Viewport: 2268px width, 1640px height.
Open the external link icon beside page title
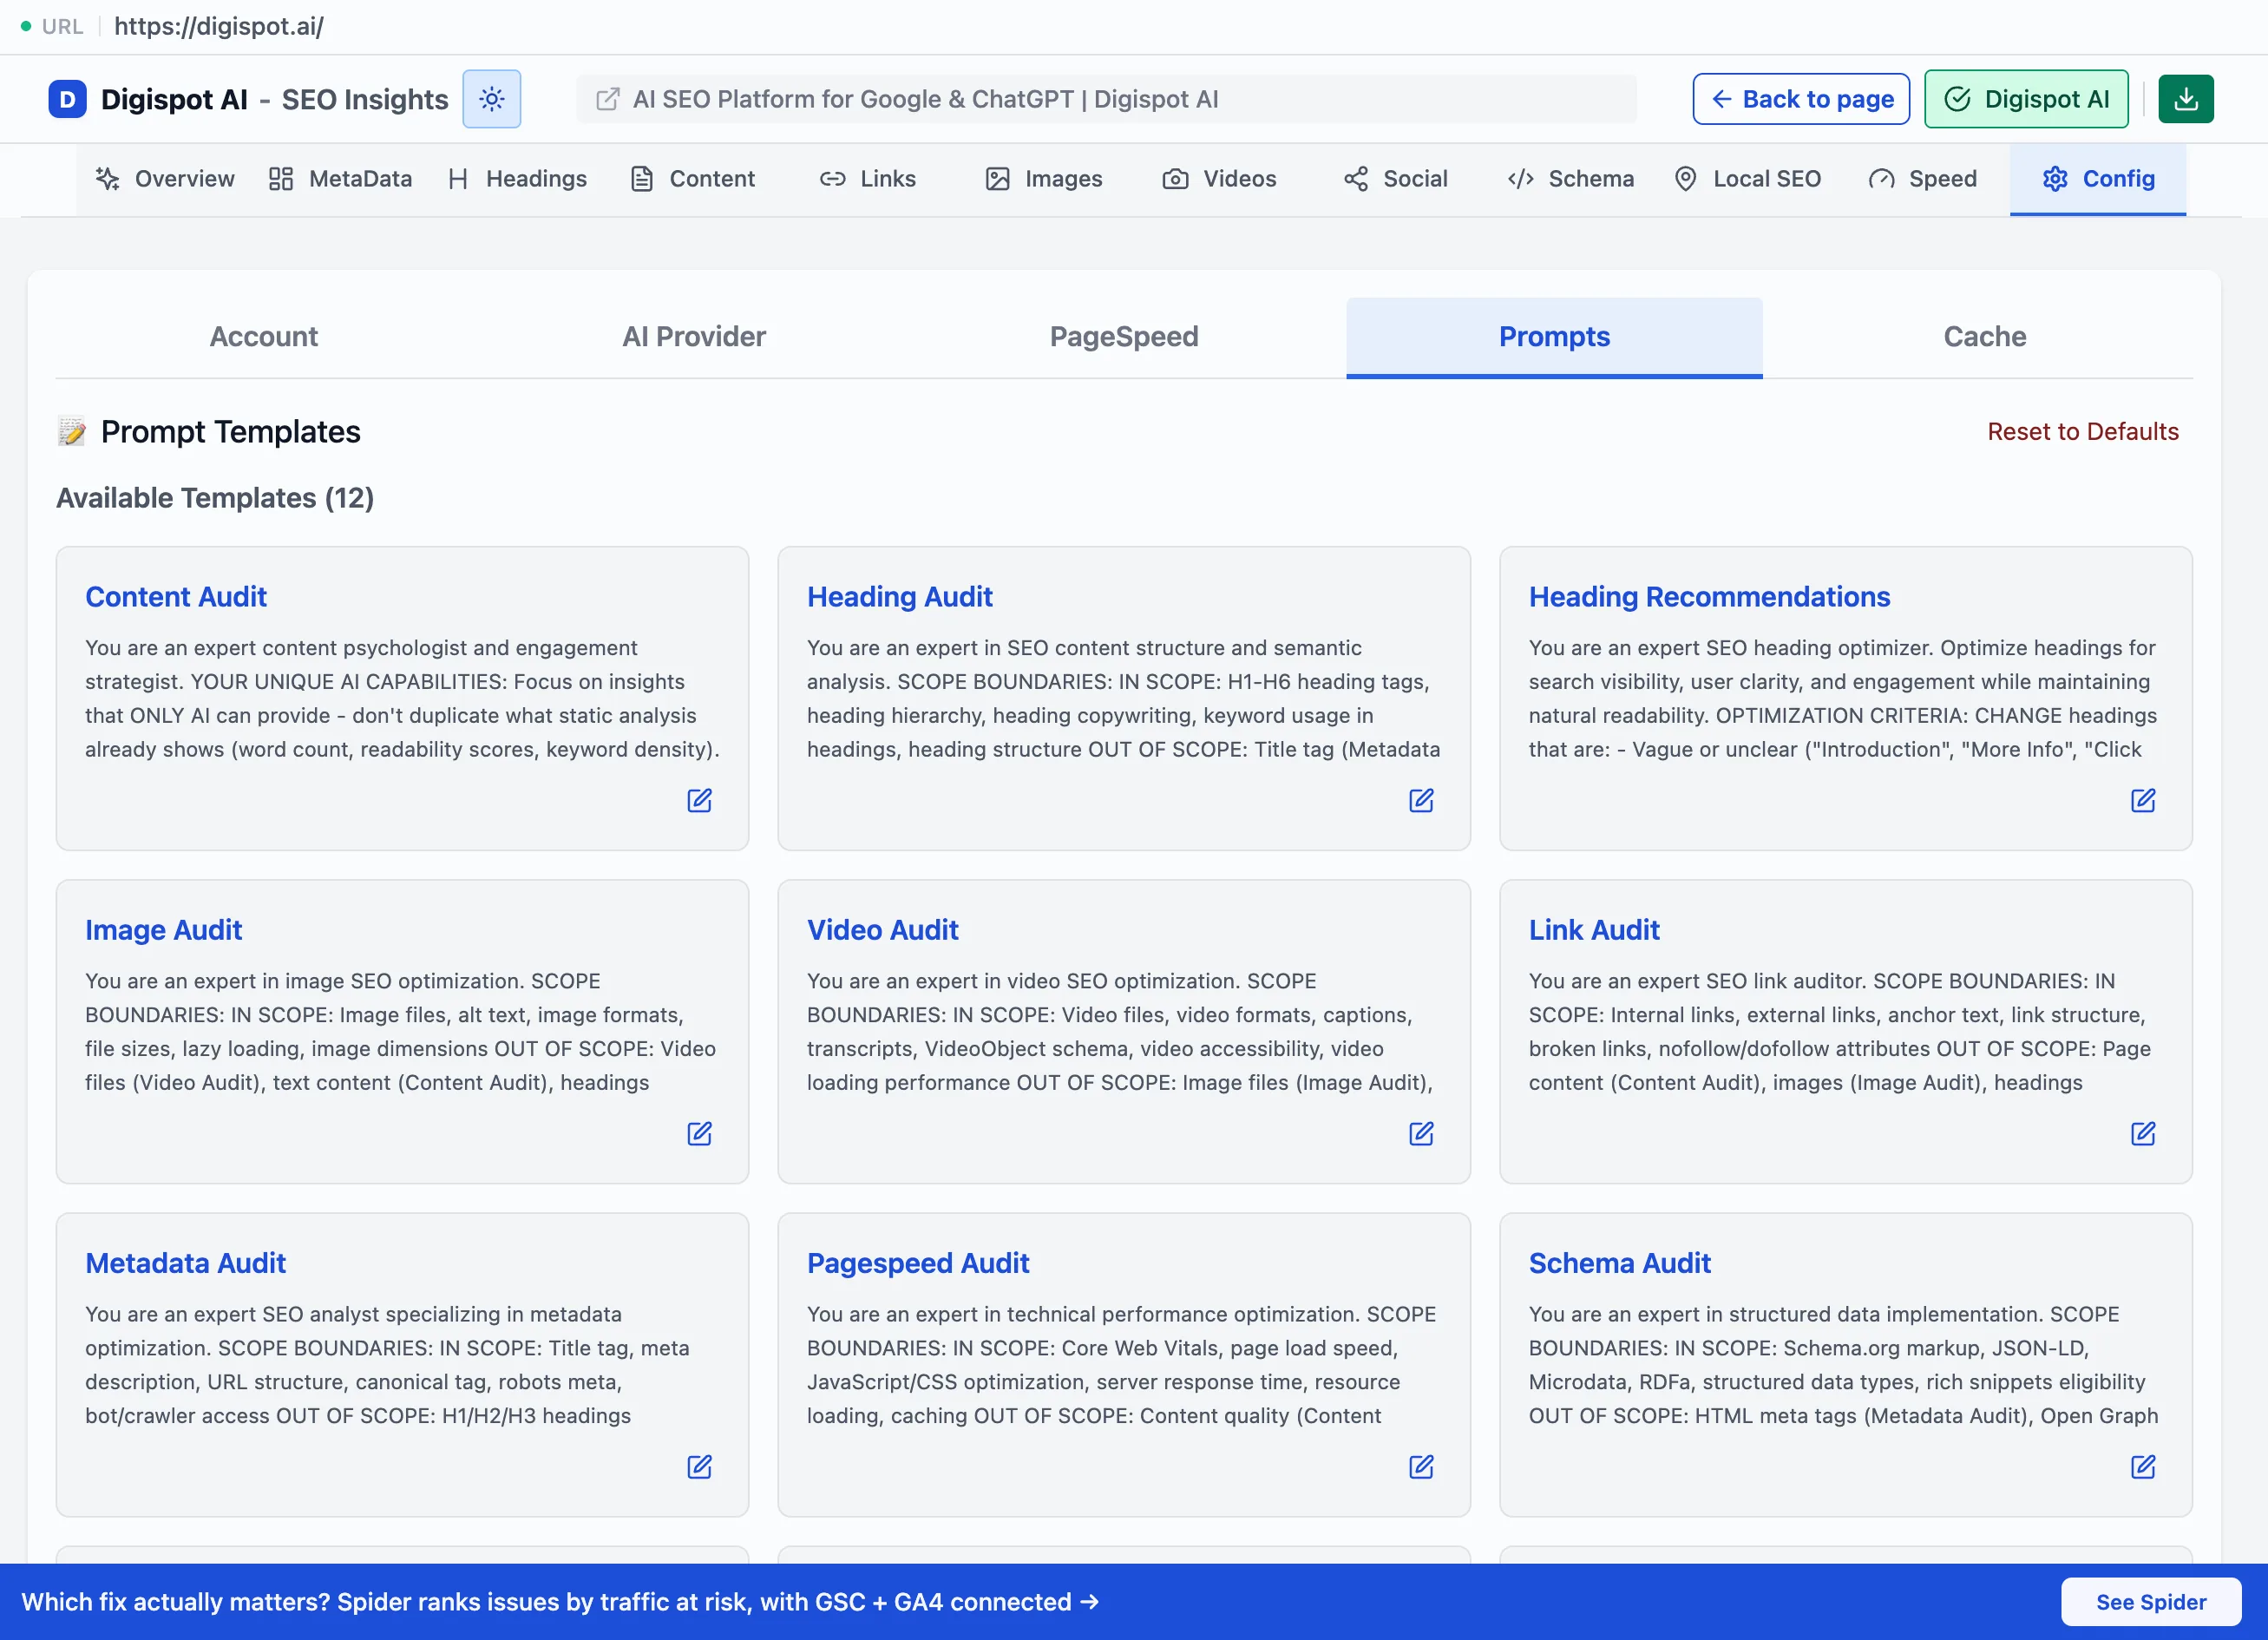click(607, 99)
